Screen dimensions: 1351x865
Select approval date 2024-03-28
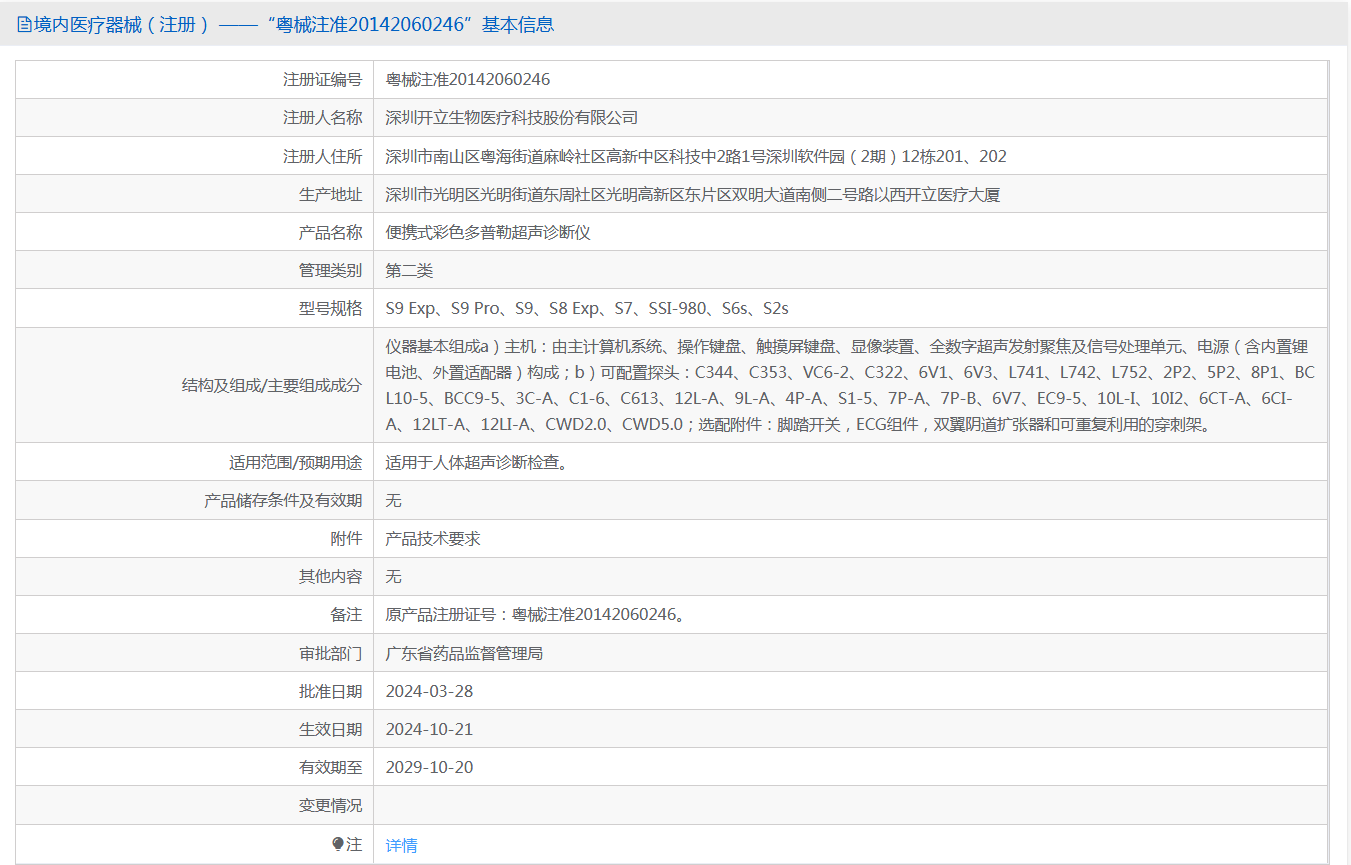(430, 692)
